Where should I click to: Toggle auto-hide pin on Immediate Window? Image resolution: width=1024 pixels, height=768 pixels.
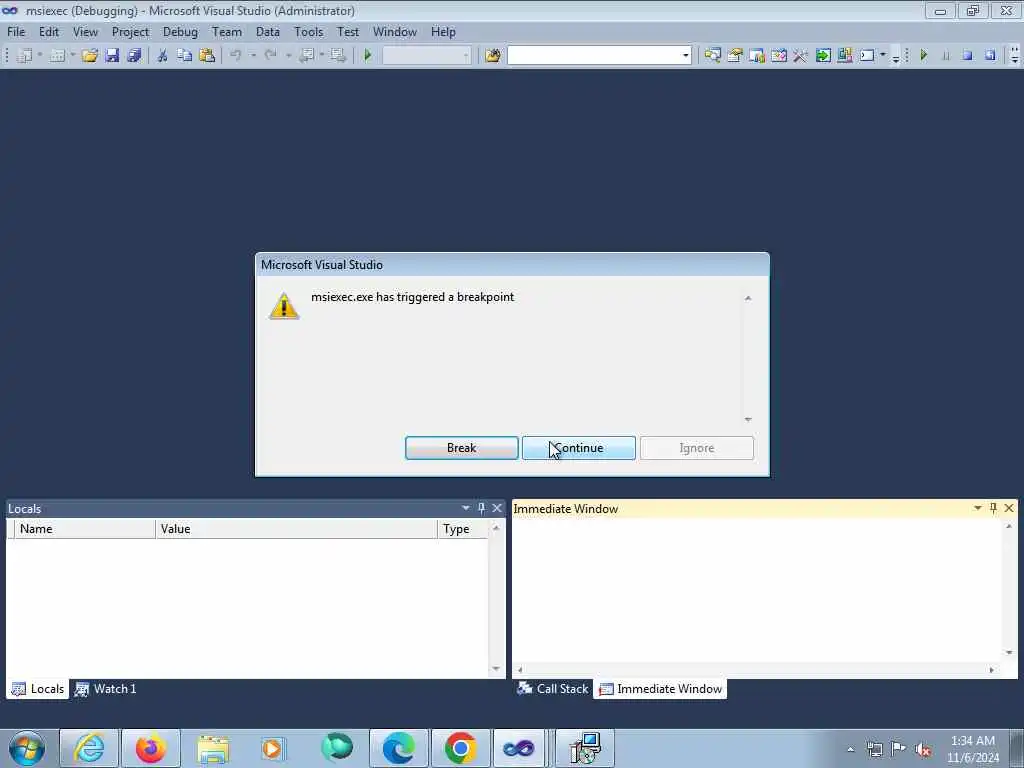point(993,508)
